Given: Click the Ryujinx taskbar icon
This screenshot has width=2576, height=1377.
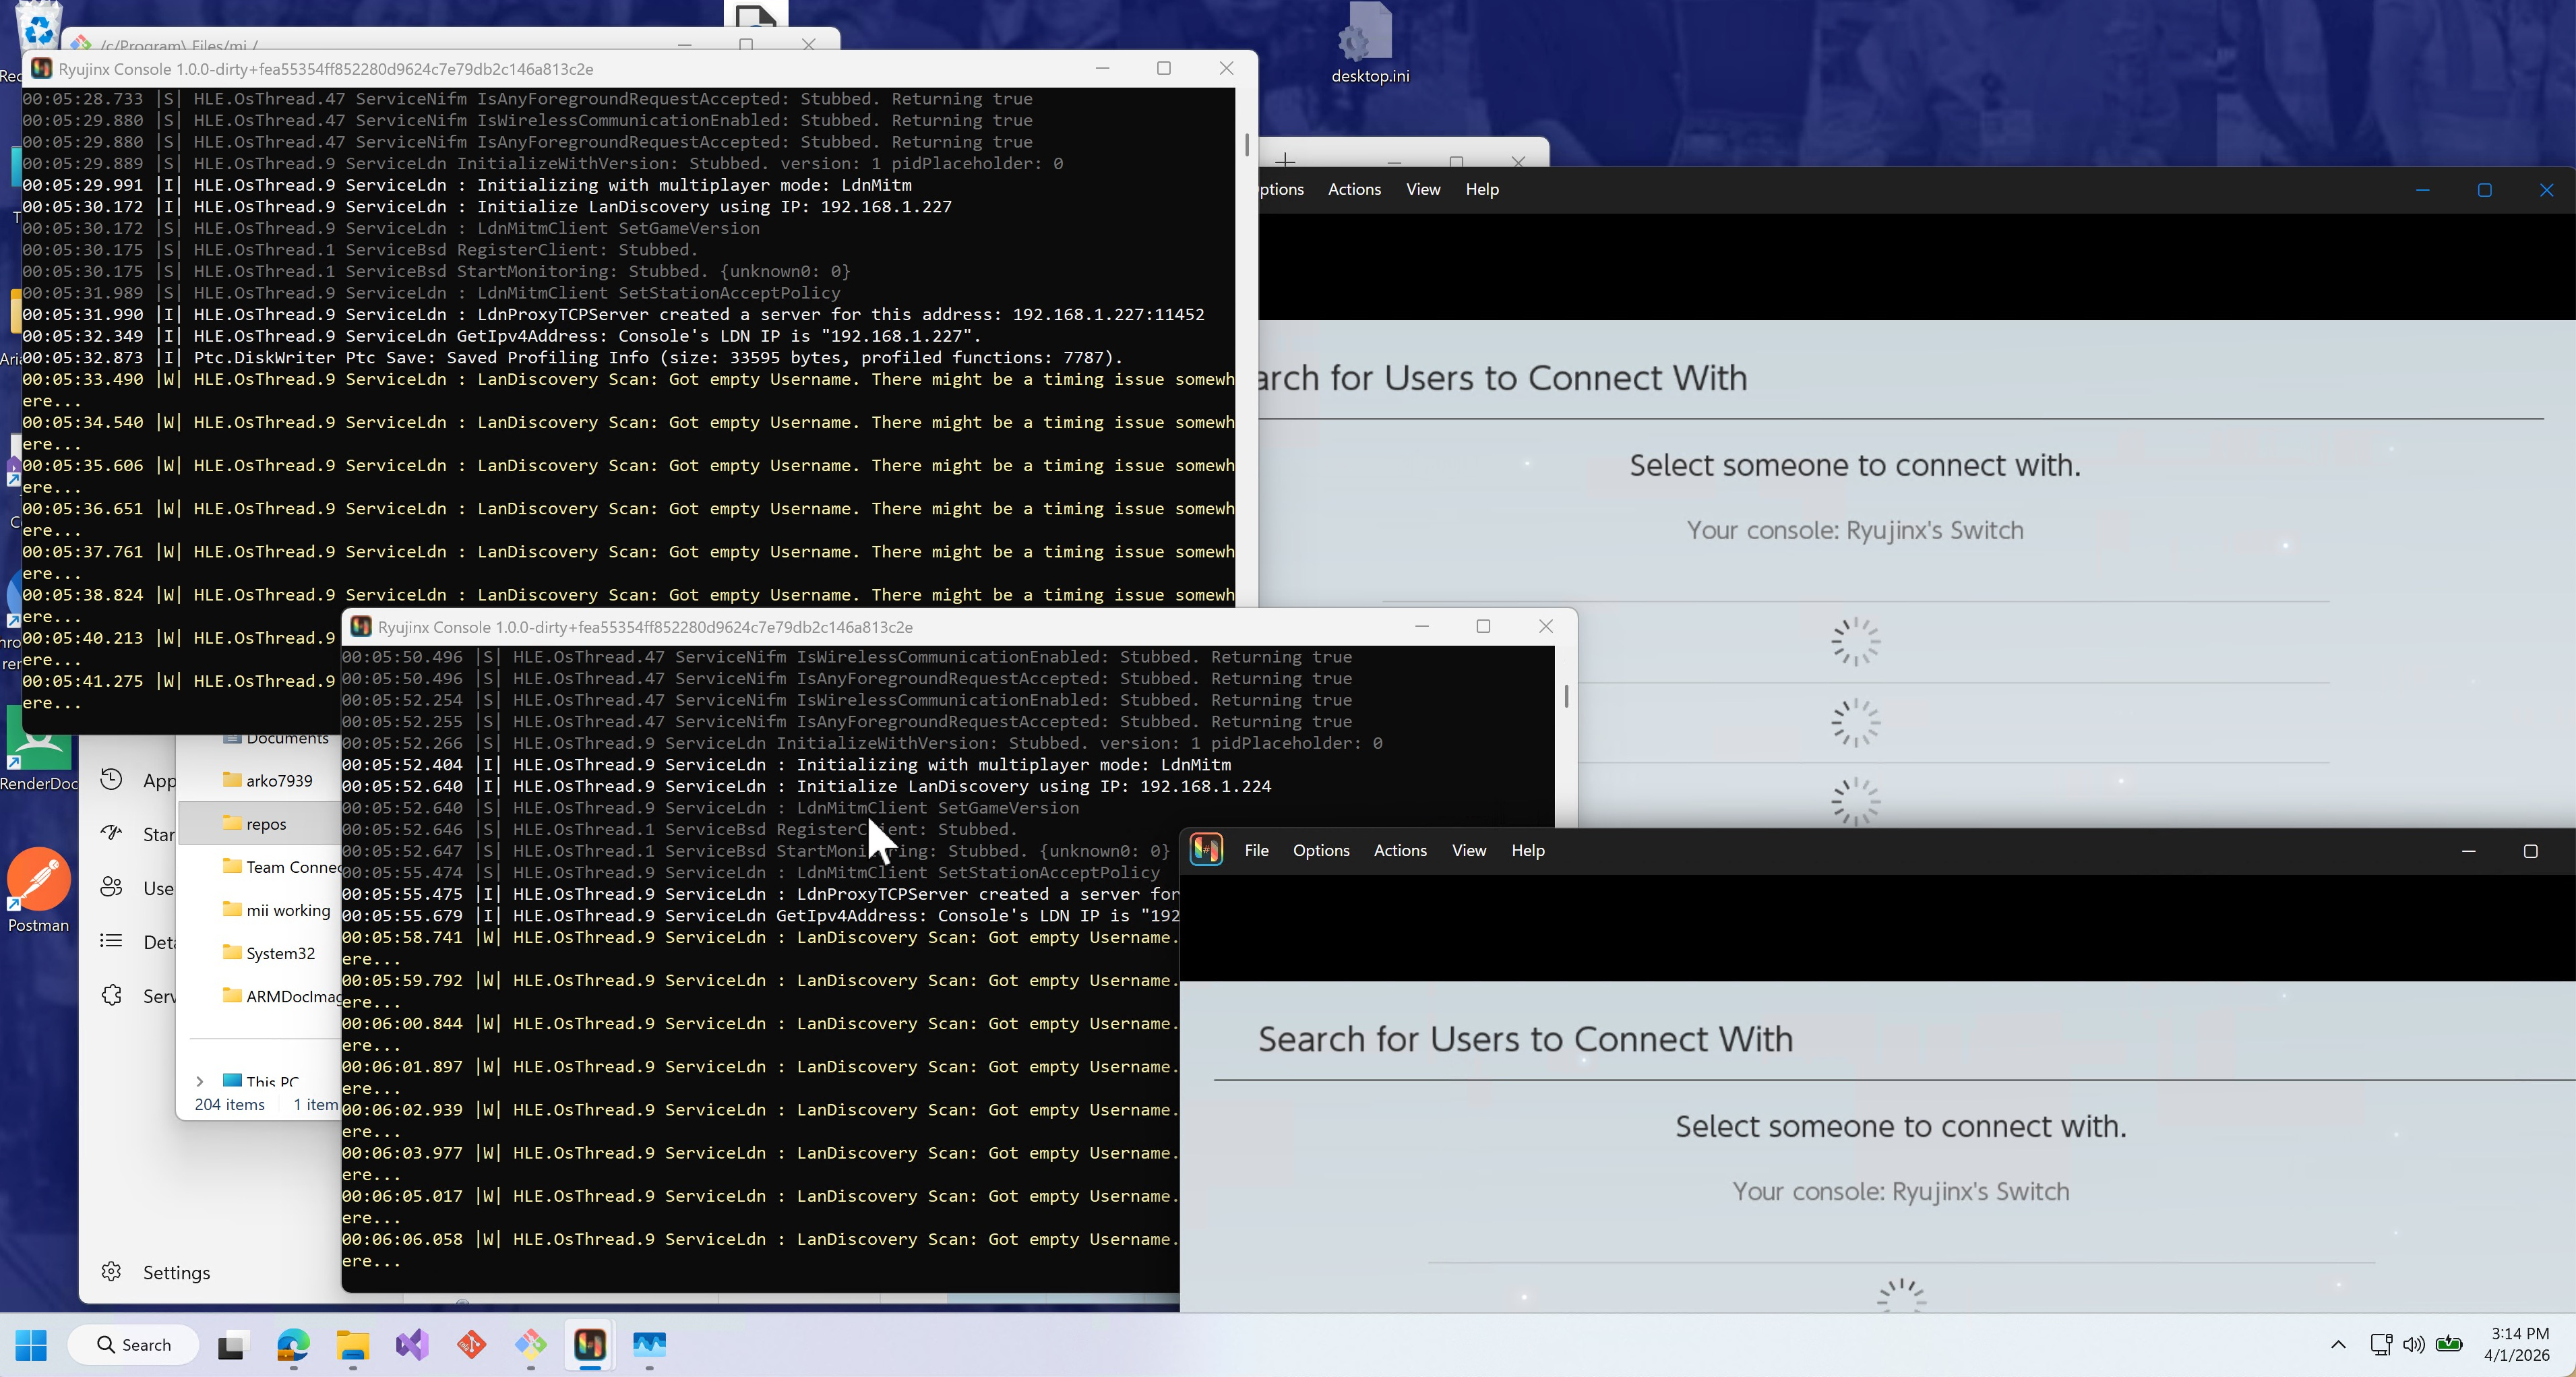Looking at the screenshot, I should 590,1344.
